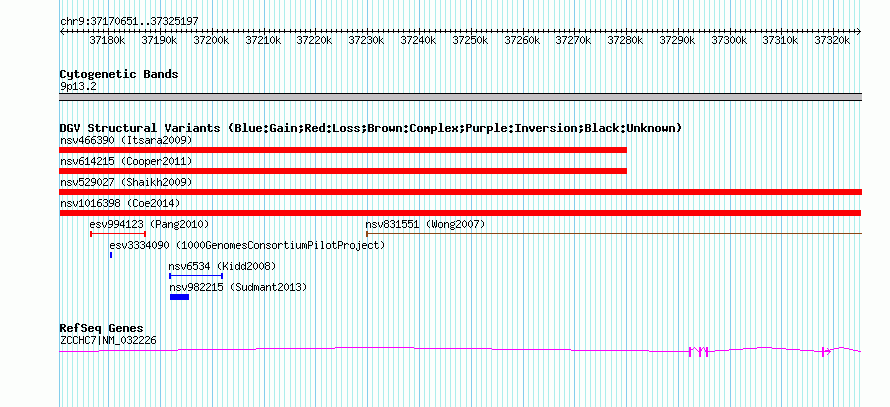Choose the 37240k ruler label
The width and height of the screenshot is (890, 407).
click(419, 40)
